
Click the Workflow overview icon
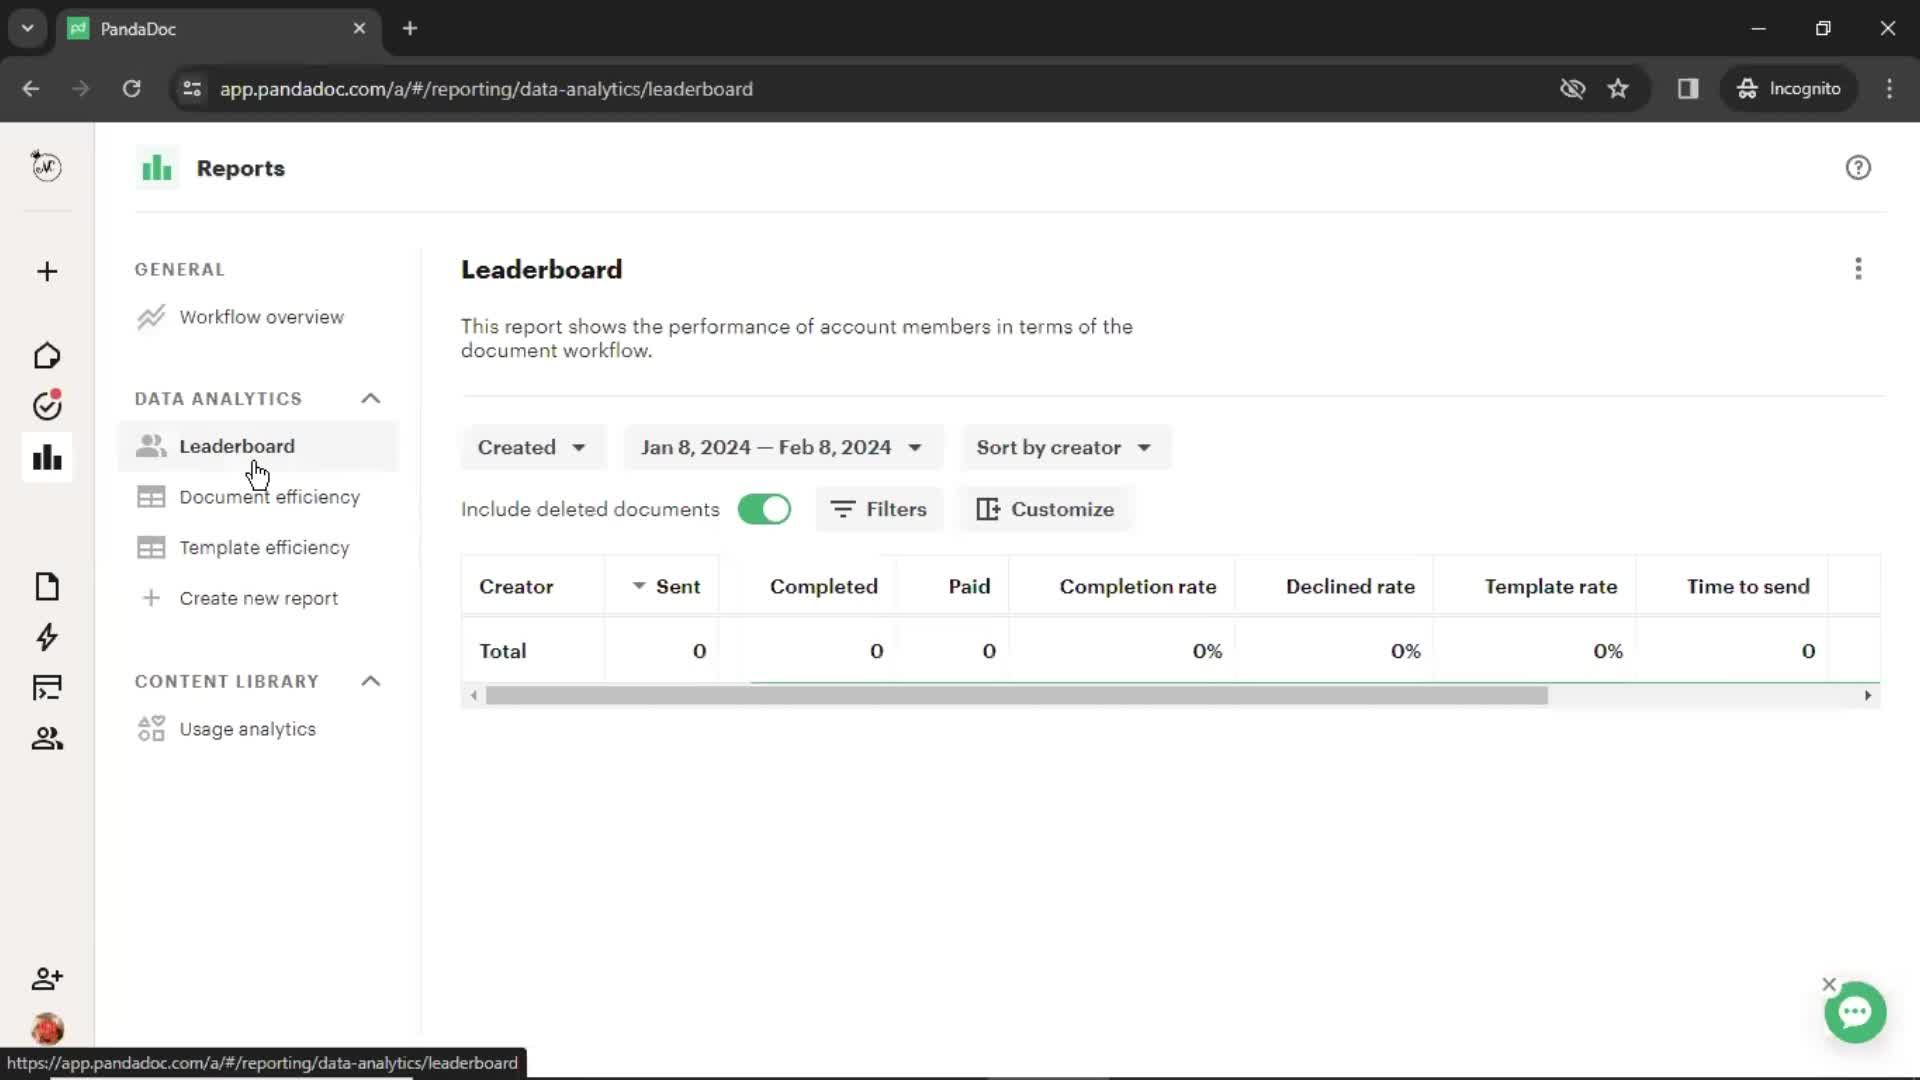coord(149,316)
